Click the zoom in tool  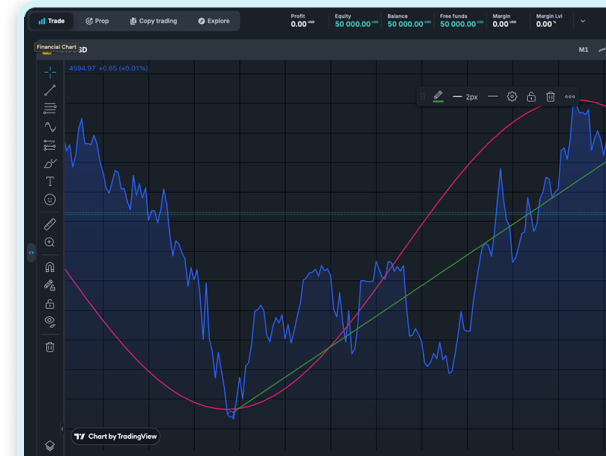point(50,242)
